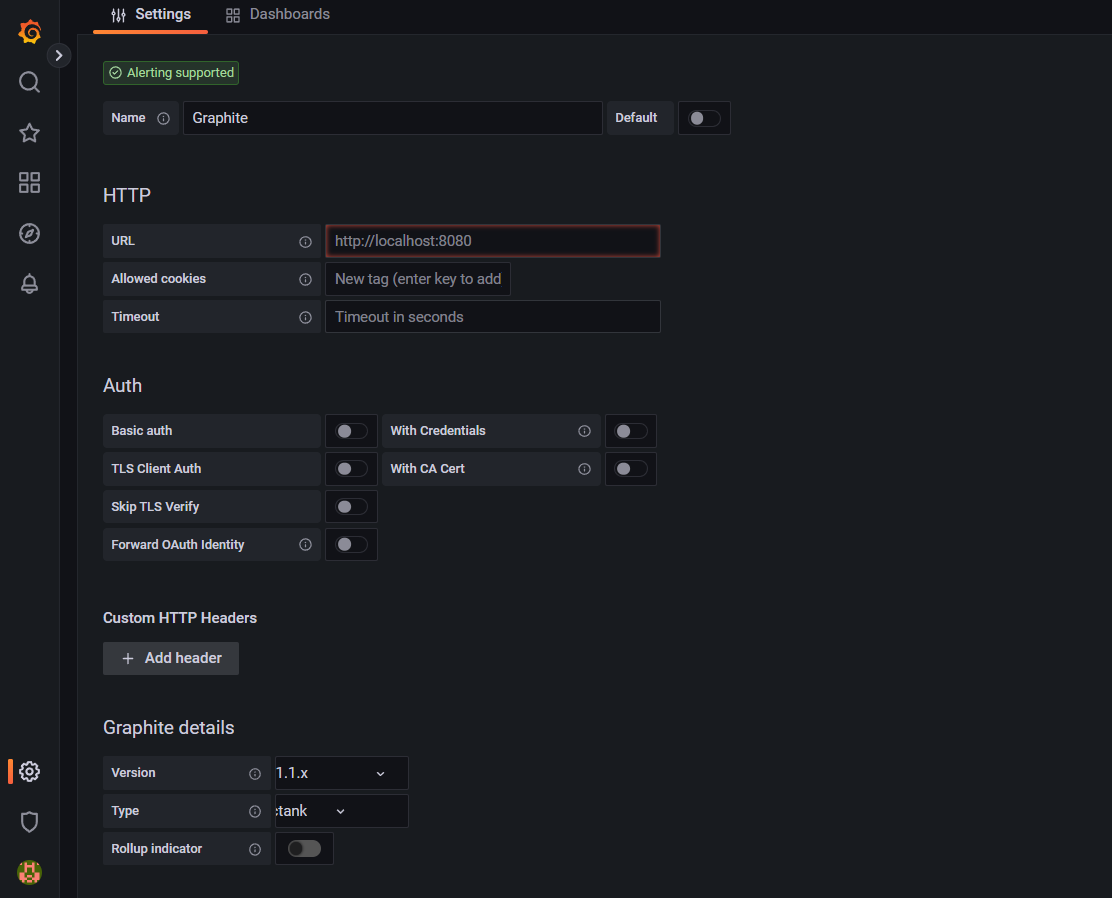The image size is (1112, 898).
Task: Open the Dashboards grid icon in sidebar
Action: [29, 182]
